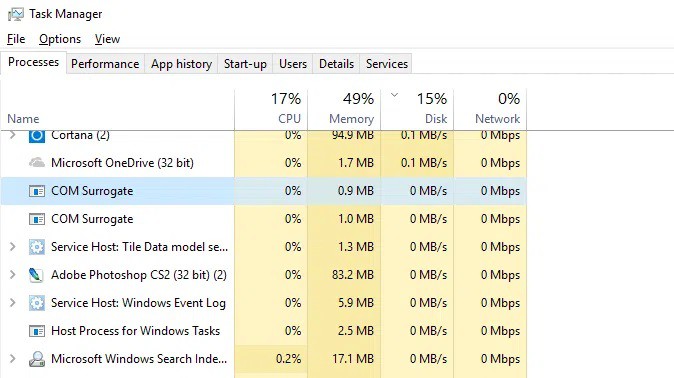The image size is (674, 378).
Task: Open the Start-up tab
Action: click(245, 64)
